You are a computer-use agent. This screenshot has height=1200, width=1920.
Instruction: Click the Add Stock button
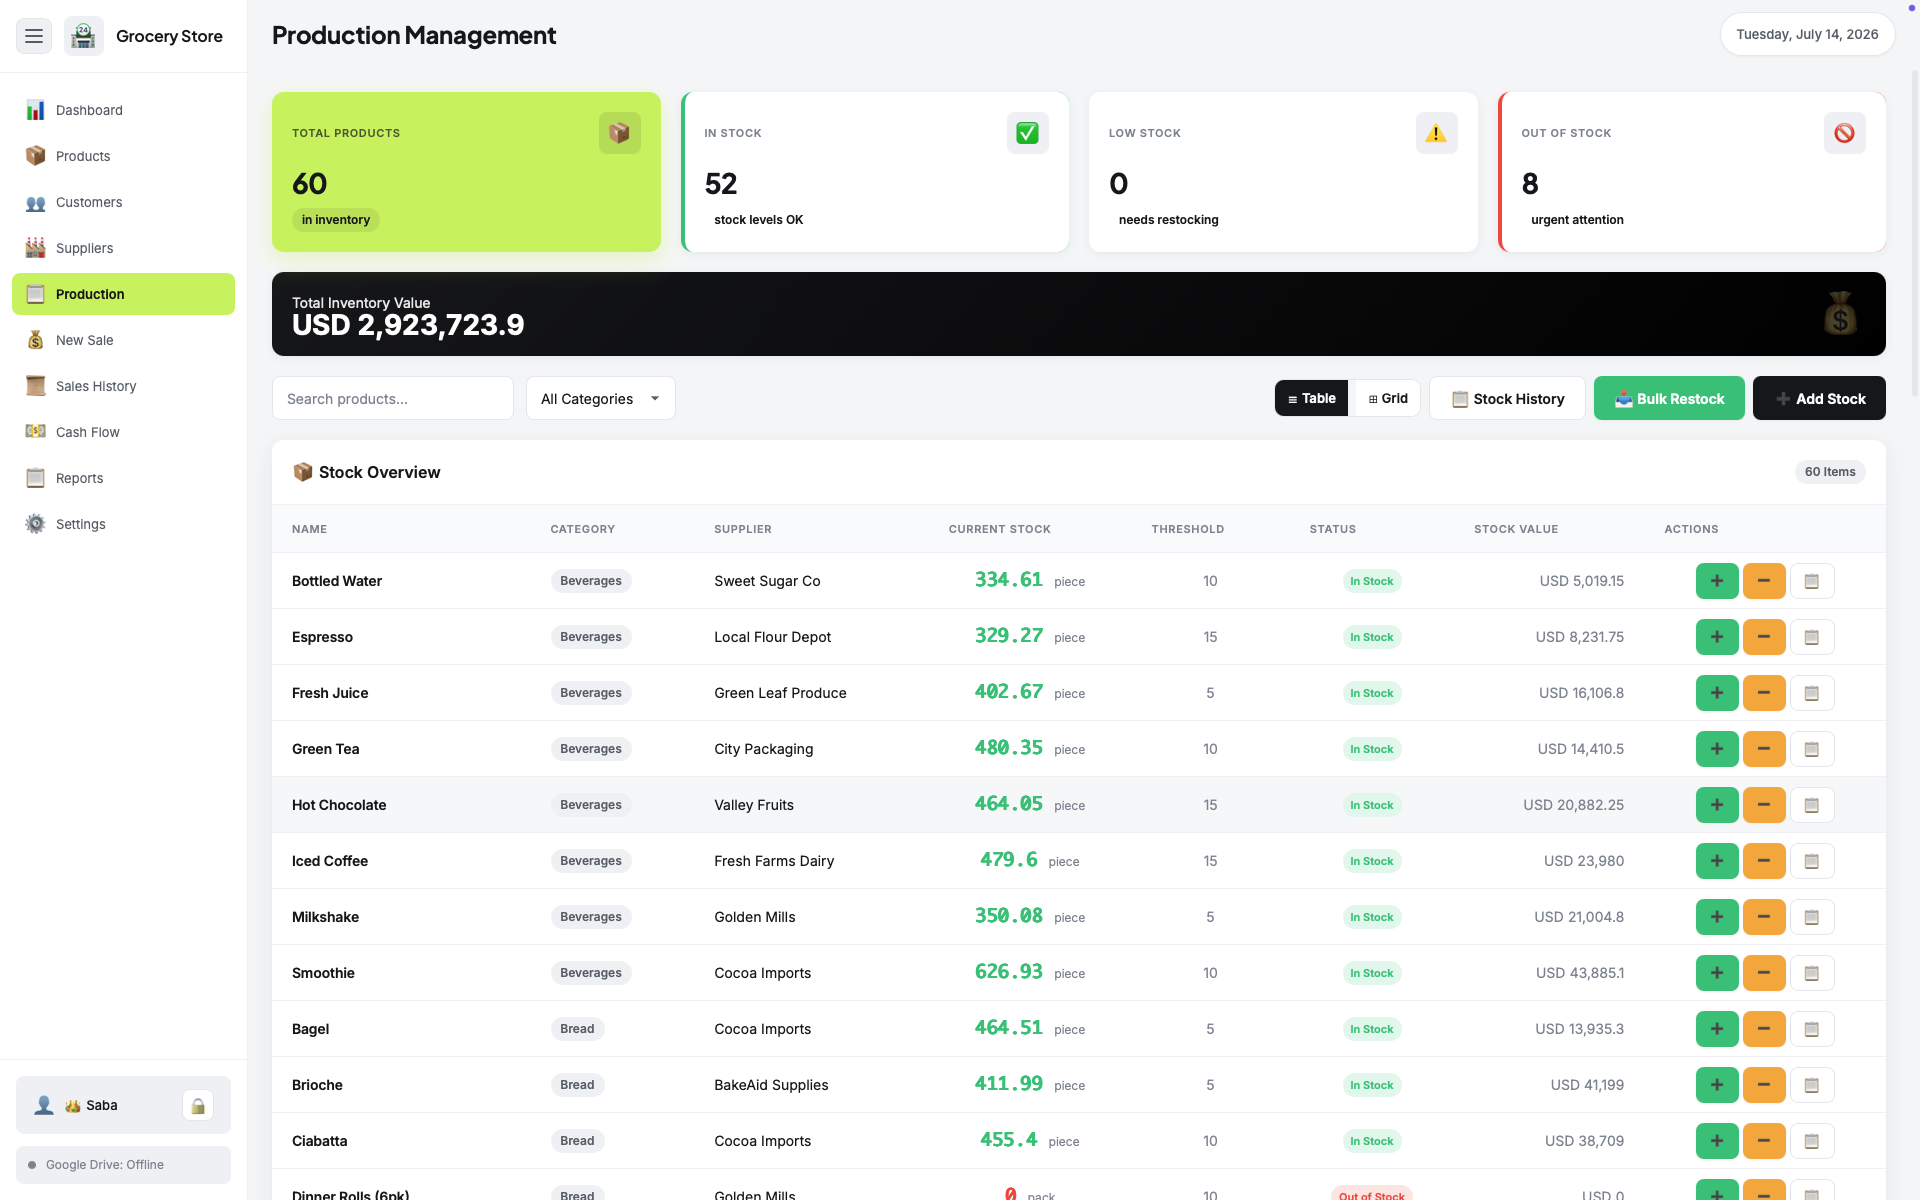coord(1819,398)
